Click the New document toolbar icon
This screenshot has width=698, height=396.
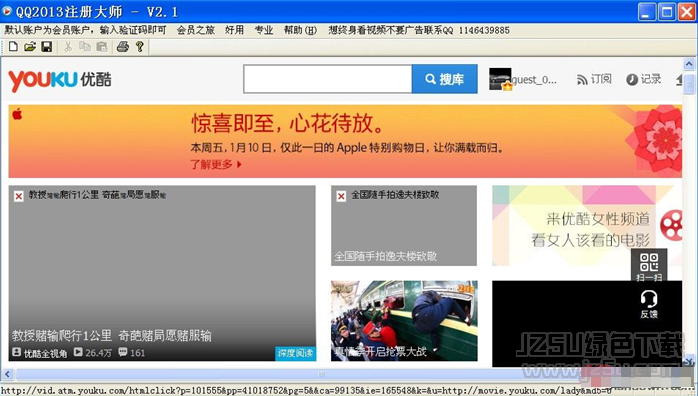(x=13, y=46)
